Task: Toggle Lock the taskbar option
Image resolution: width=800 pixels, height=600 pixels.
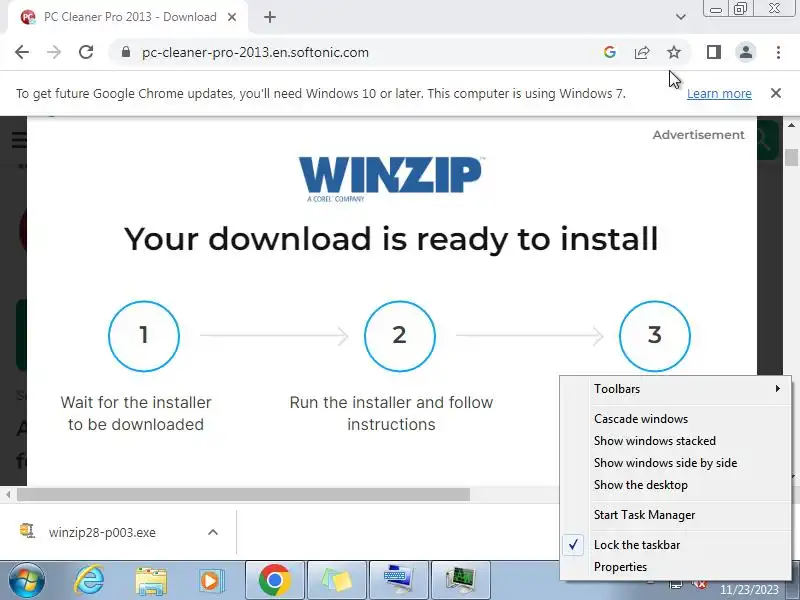Action: pos(676,545)
